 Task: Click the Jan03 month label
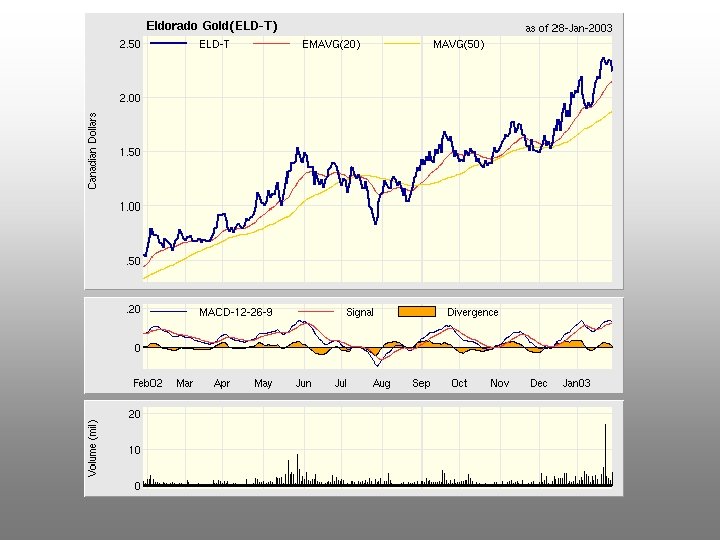point(577,383)
